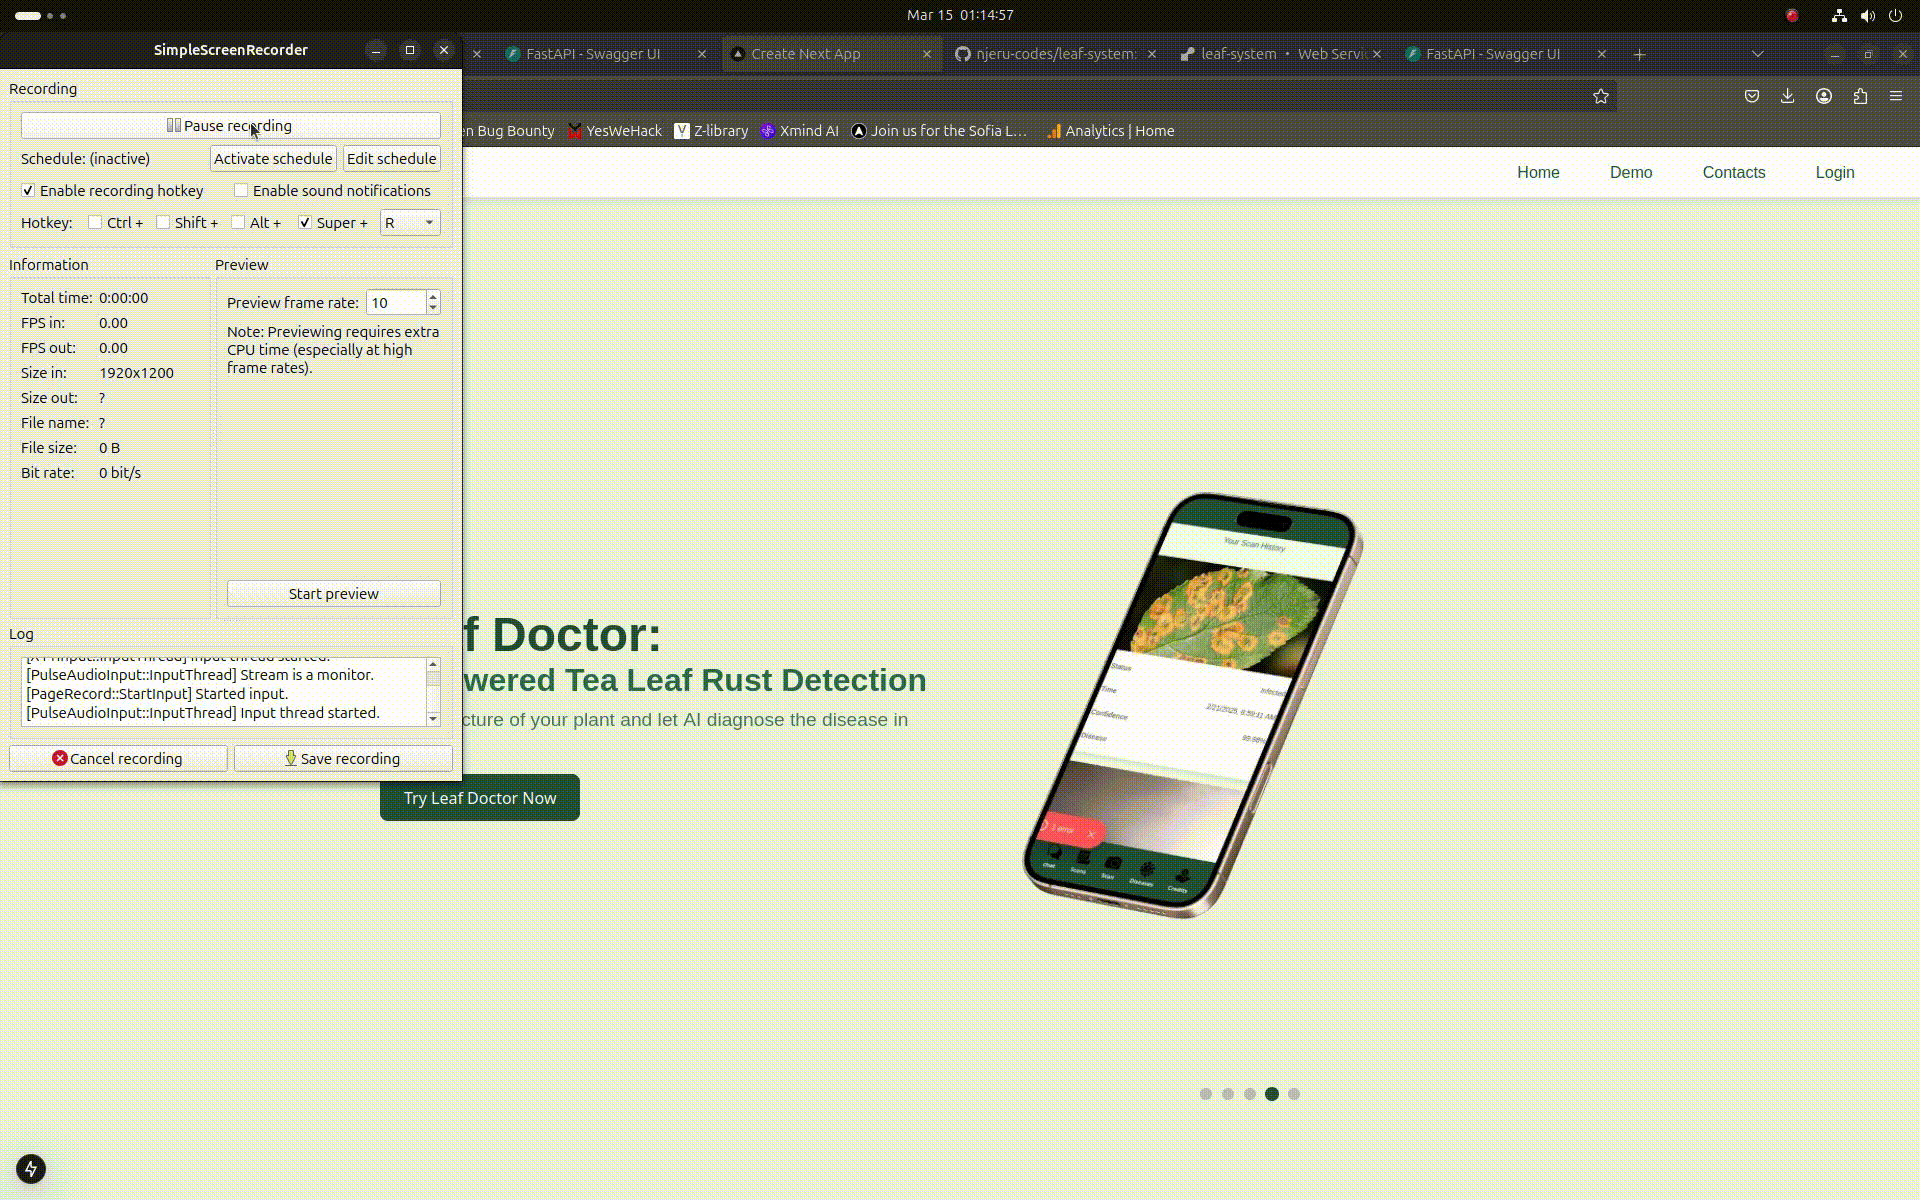Switch to first FastAPI - Swagger UI tab
Image resolution: width=1920 pixels, height=1200 pixels.
pos(593,54)
